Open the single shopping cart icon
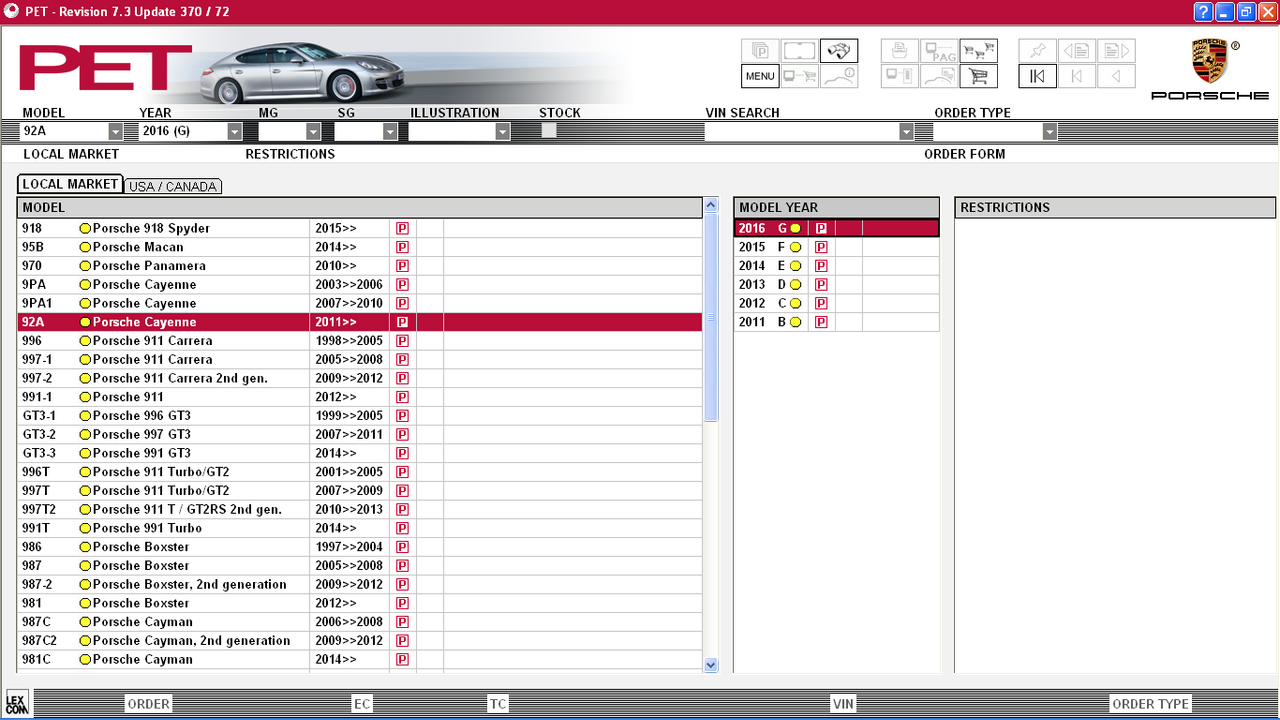The width and height of the screenshot is (1280, 720). tap(978, 76)
